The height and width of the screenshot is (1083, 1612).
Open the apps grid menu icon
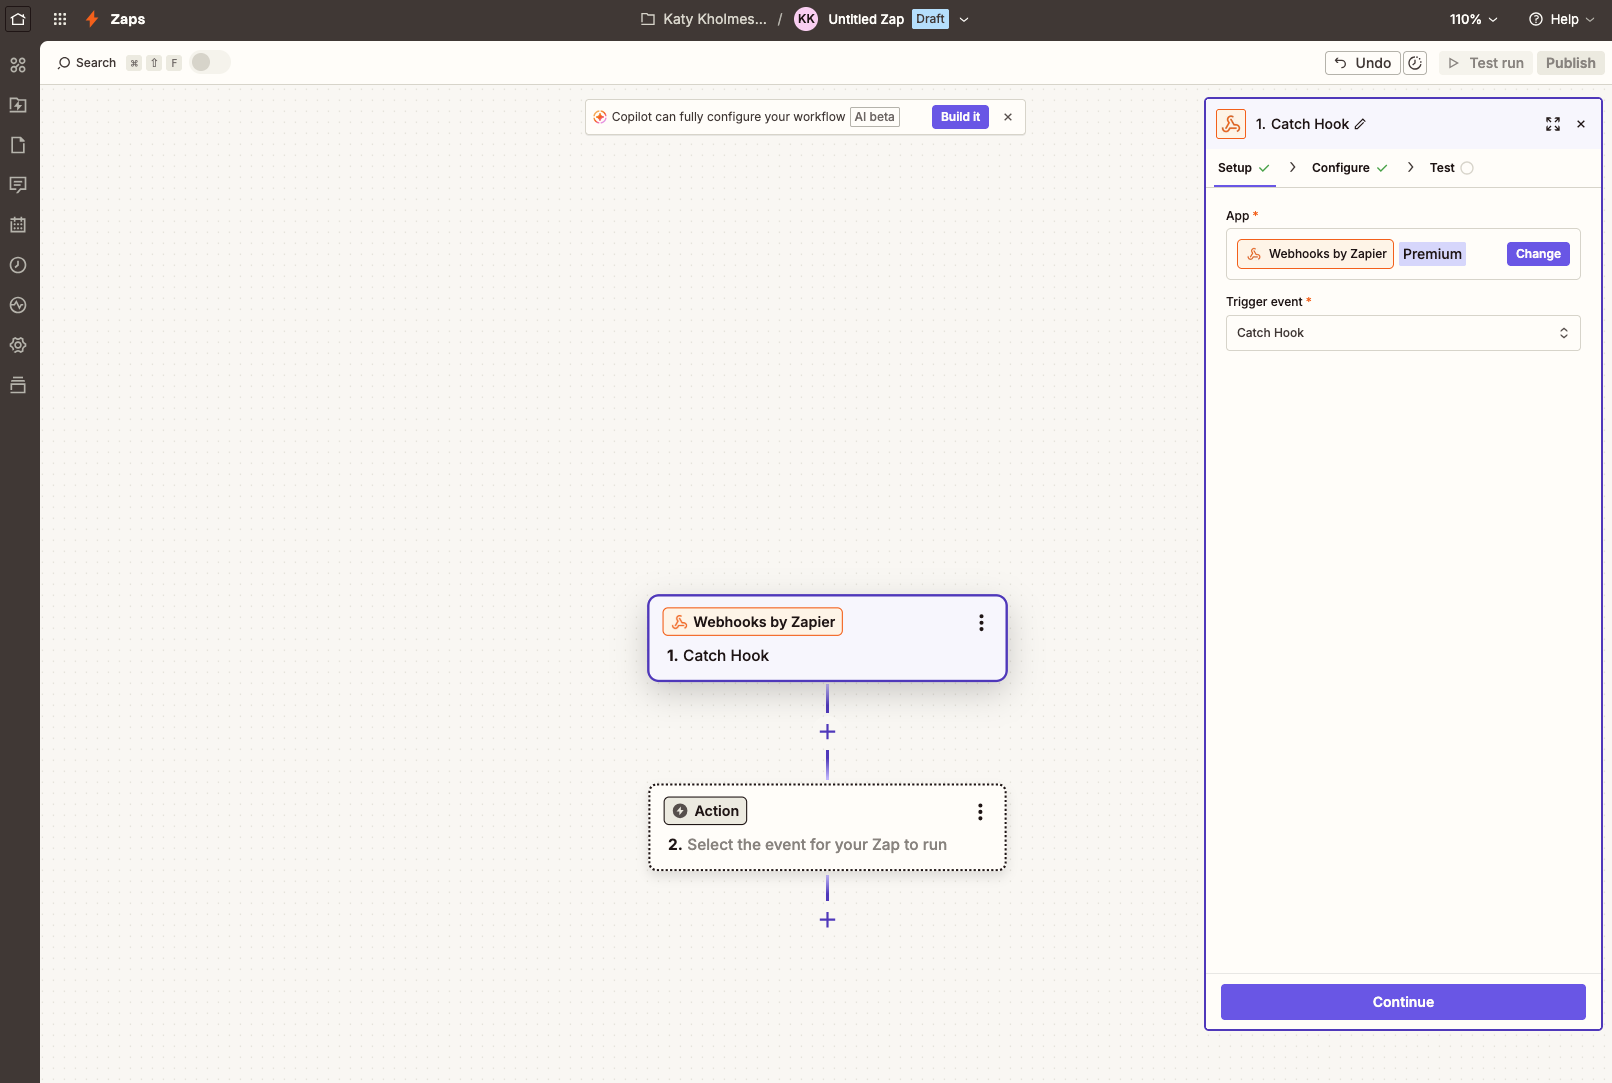pos(60,19)
